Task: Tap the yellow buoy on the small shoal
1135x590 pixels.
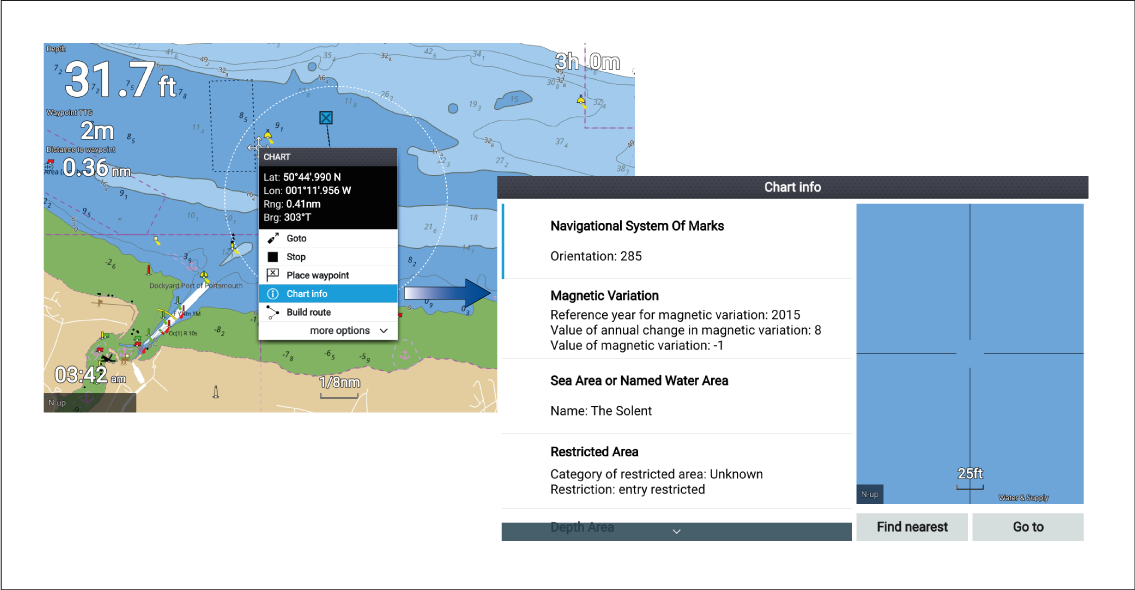Action: (x=234, y=247)
